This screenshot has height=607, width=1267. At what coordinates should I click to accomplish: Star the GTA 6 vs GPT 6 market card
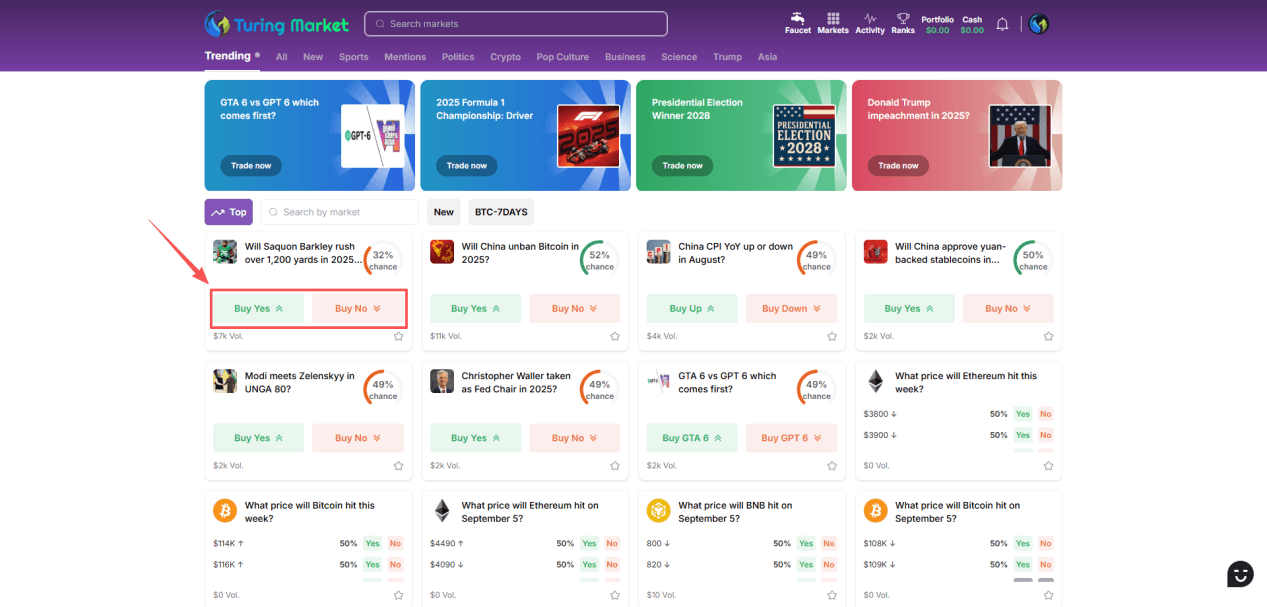pos(832,465)
